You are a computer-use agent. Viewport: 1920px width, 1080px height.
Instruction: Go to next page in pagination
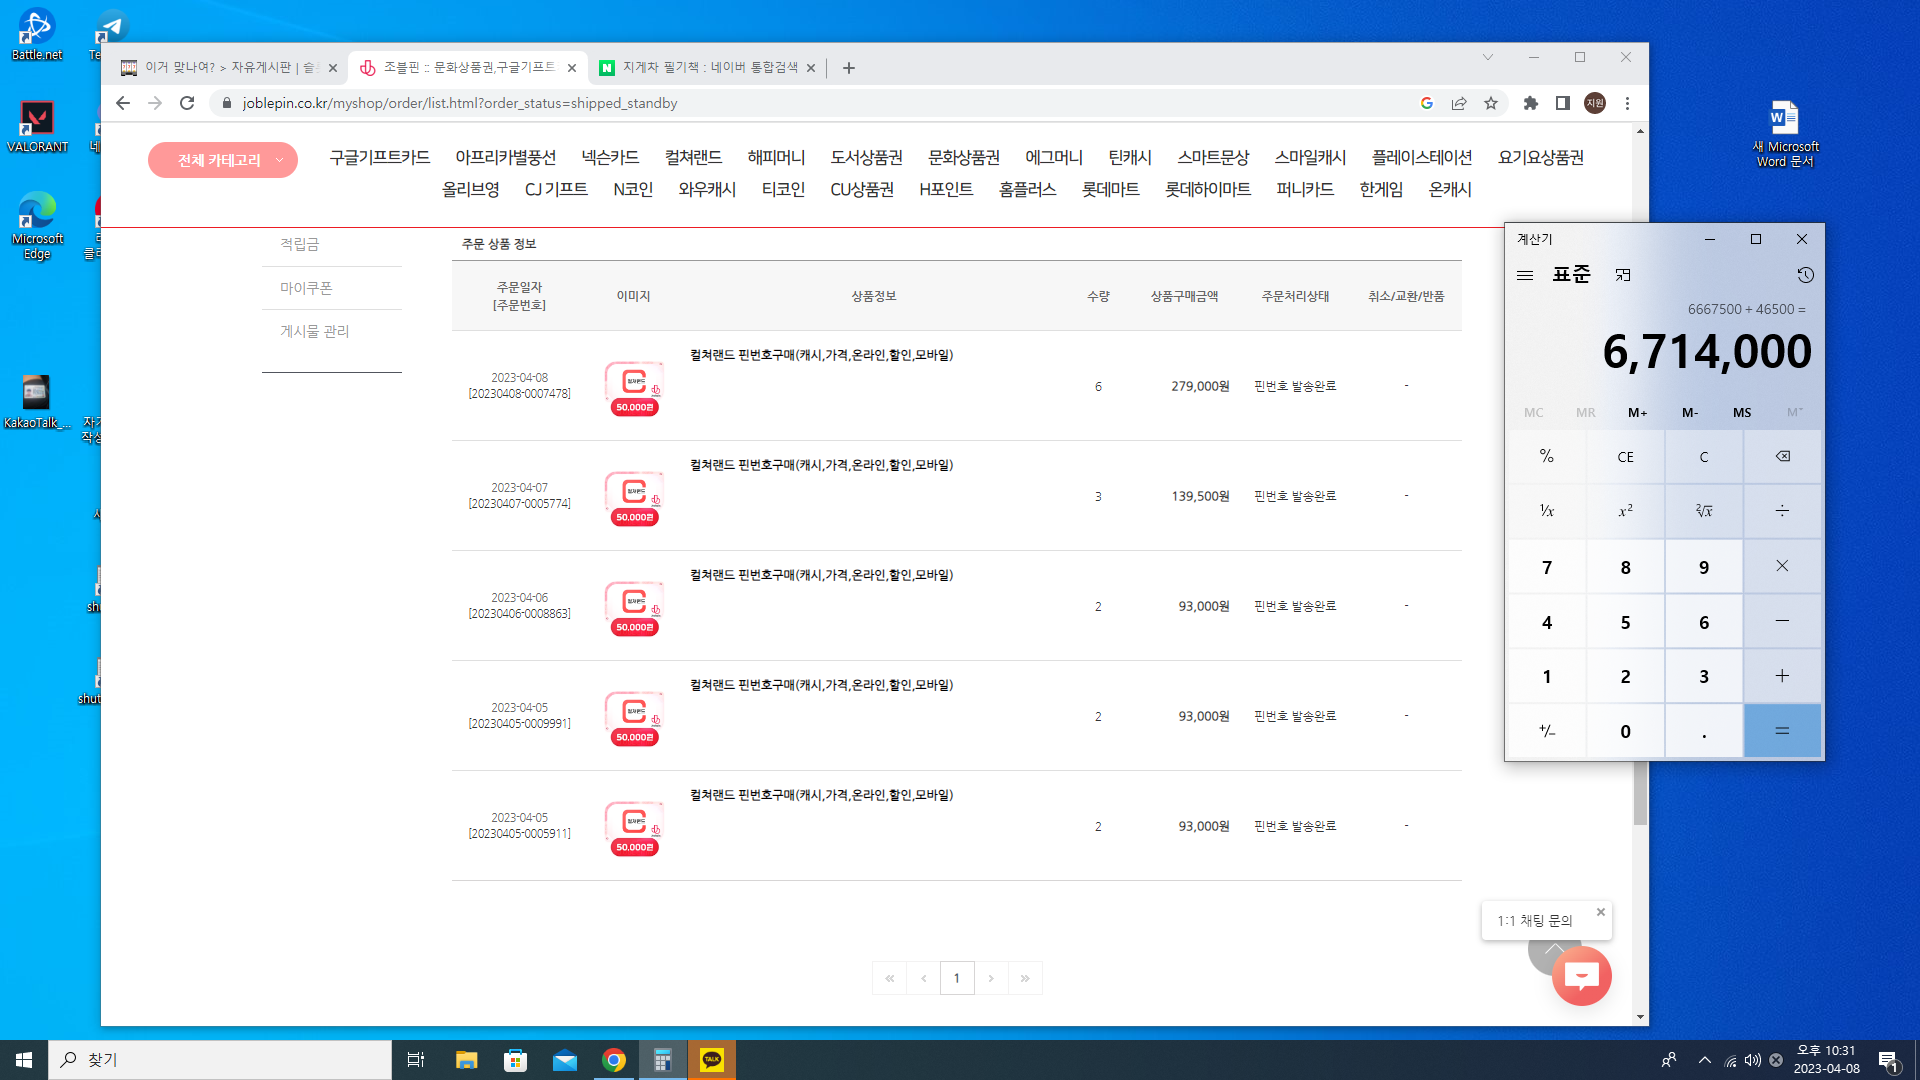click(x=991, y=978)
